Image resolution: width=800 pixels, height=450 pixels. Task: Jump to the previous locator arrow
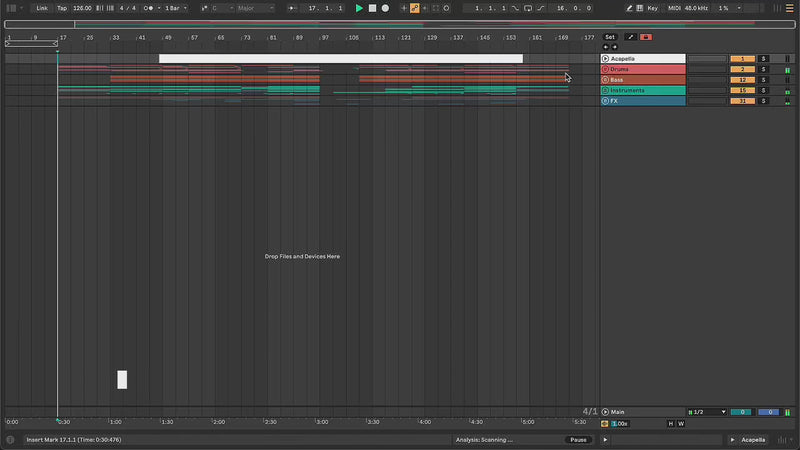[605, 47]
